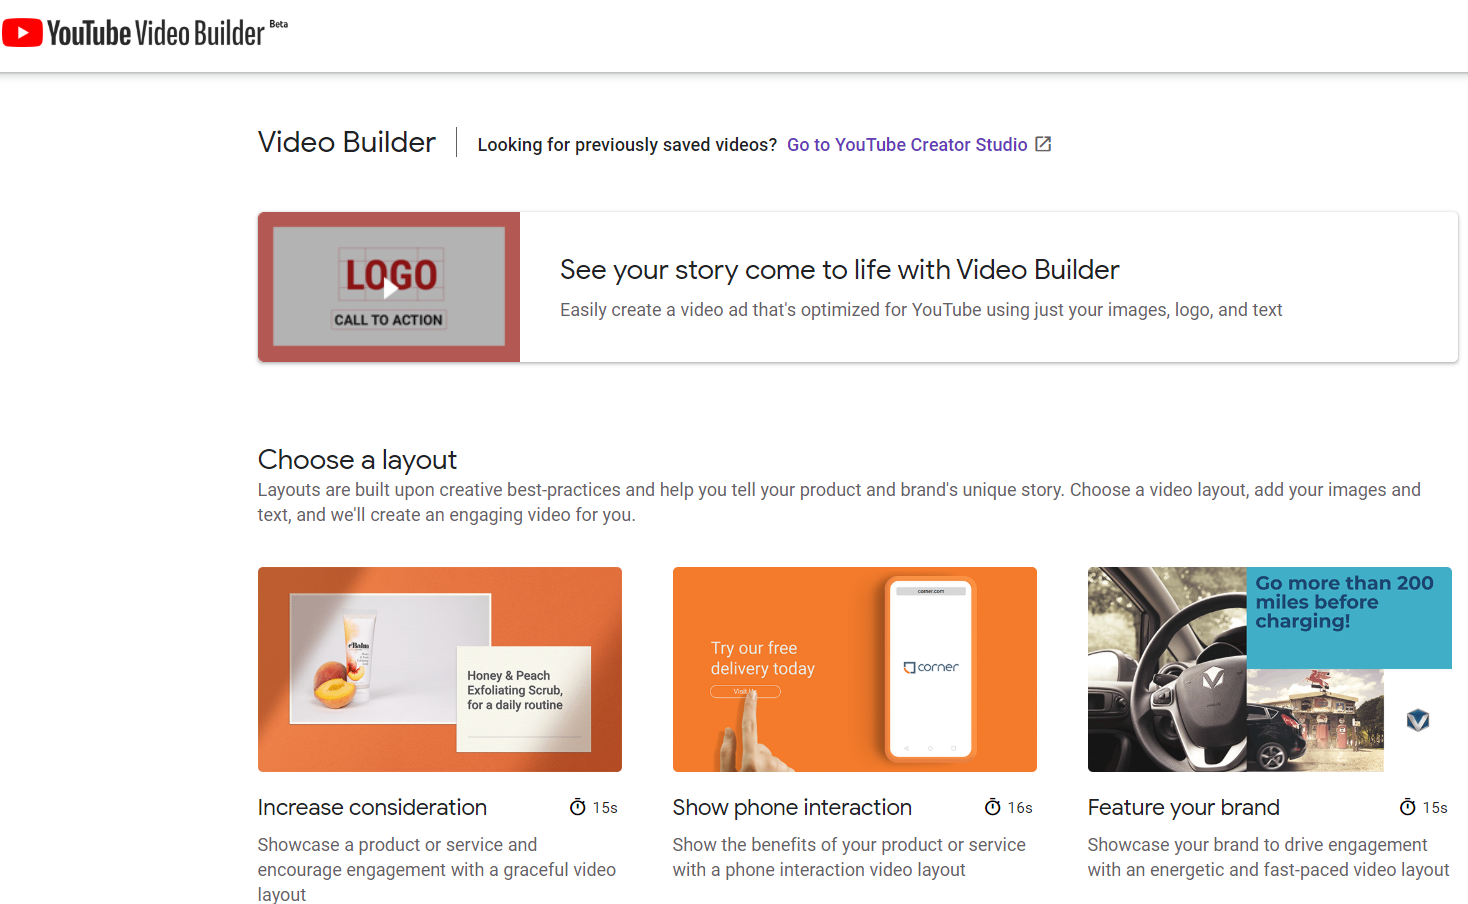Click the red YouTube play logo
Screen dimensions: 1468x904
pos(22,33)
